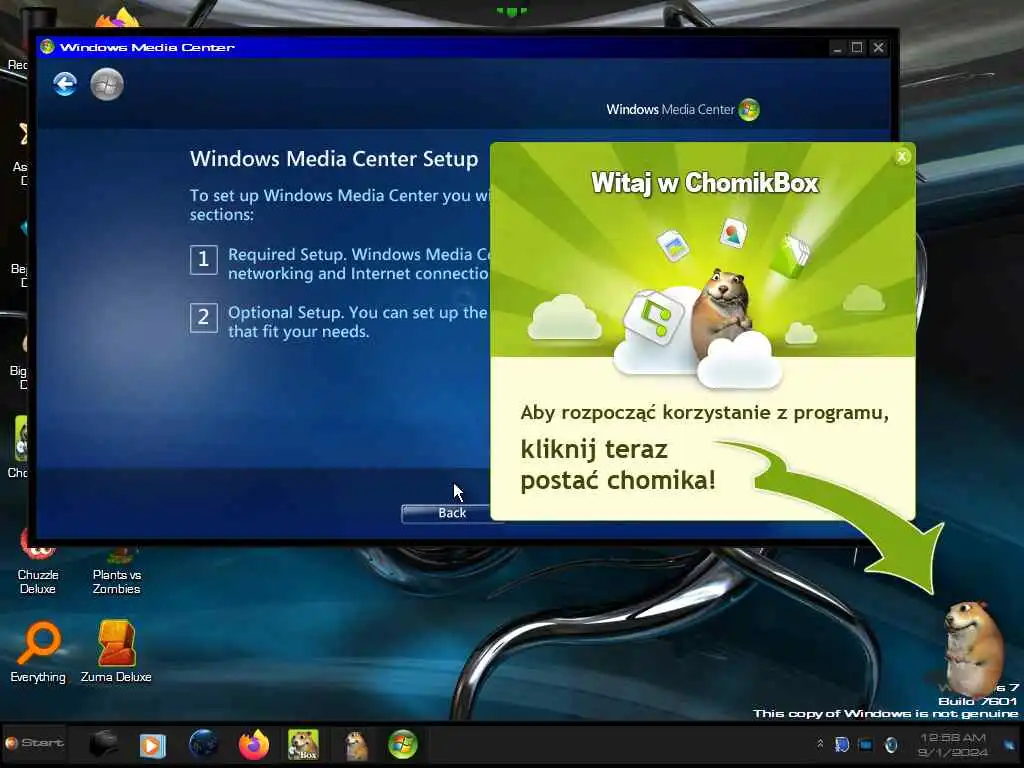Viewport: 1024px width, 768px height.
Task: Switch to Windows Media Center taskbar icon
Action: click(x=402, y=744)
